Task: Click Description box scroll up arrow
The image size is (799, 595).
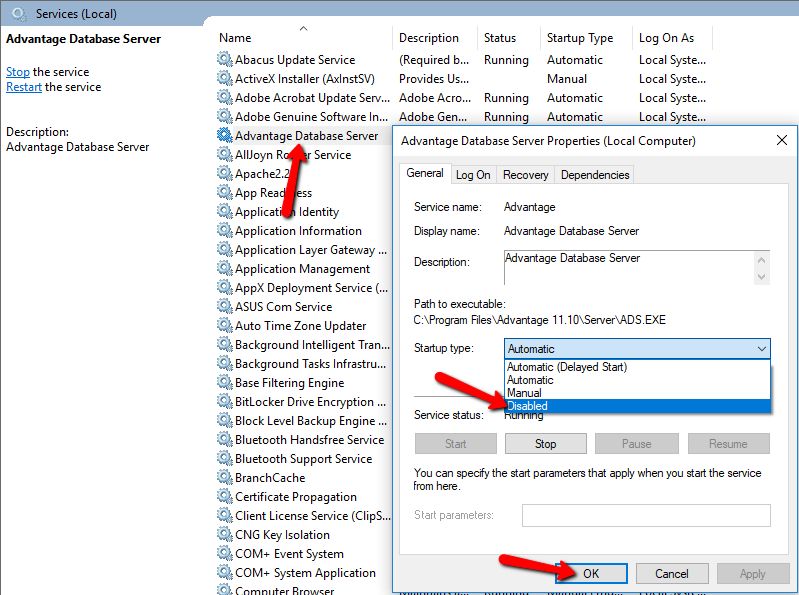Action: click(761, 260)
